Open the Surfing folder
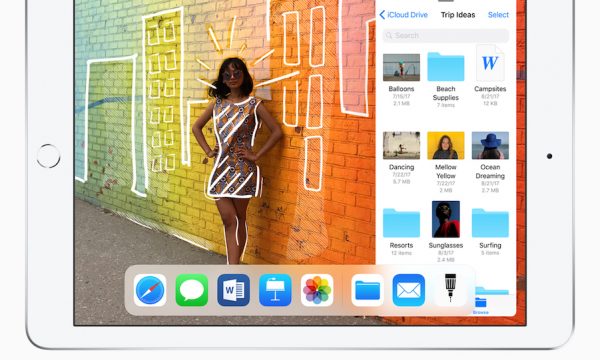The width and height of the screenshot is (600, 360). [x=490, y=223]
